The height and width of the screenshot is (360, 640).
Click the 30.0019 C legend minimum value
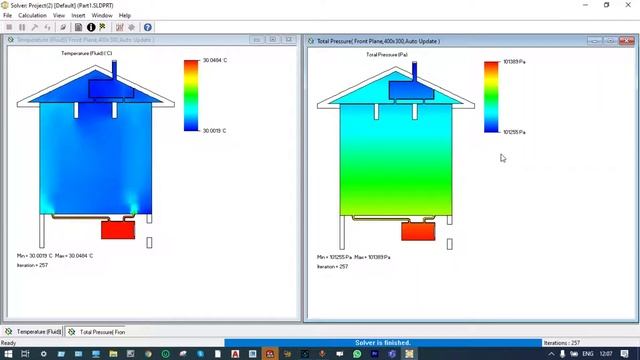214,131
